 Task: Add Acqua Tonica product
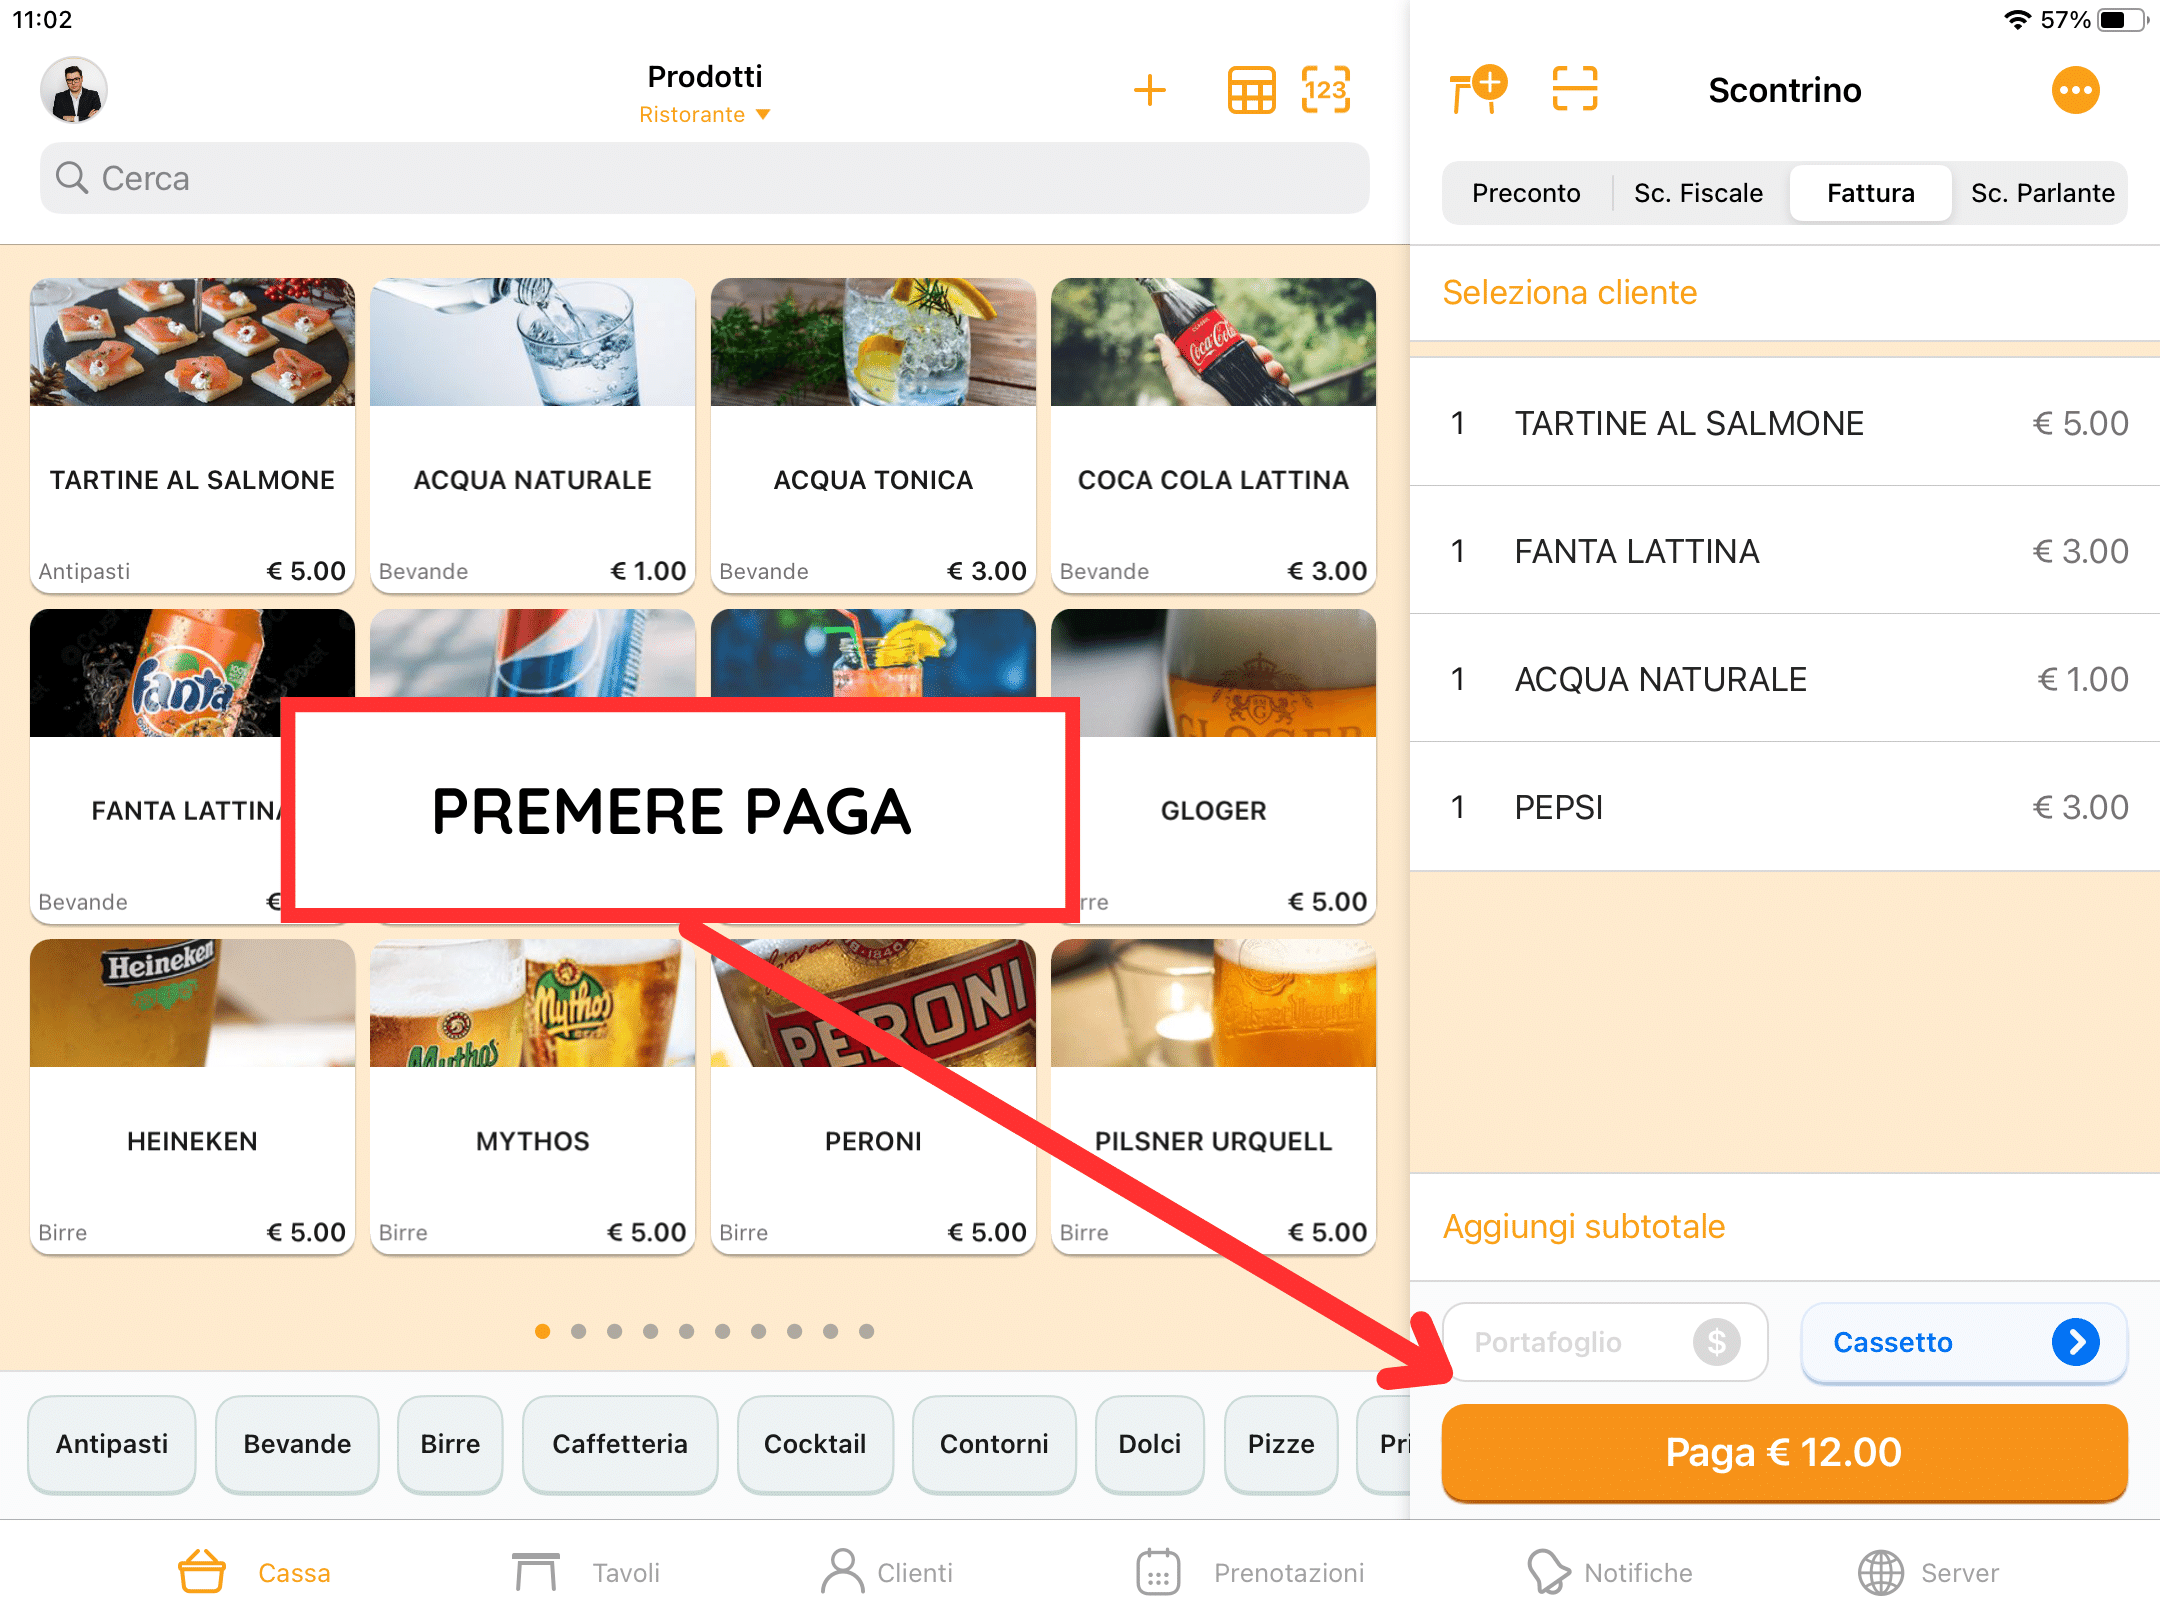[873, 434]
